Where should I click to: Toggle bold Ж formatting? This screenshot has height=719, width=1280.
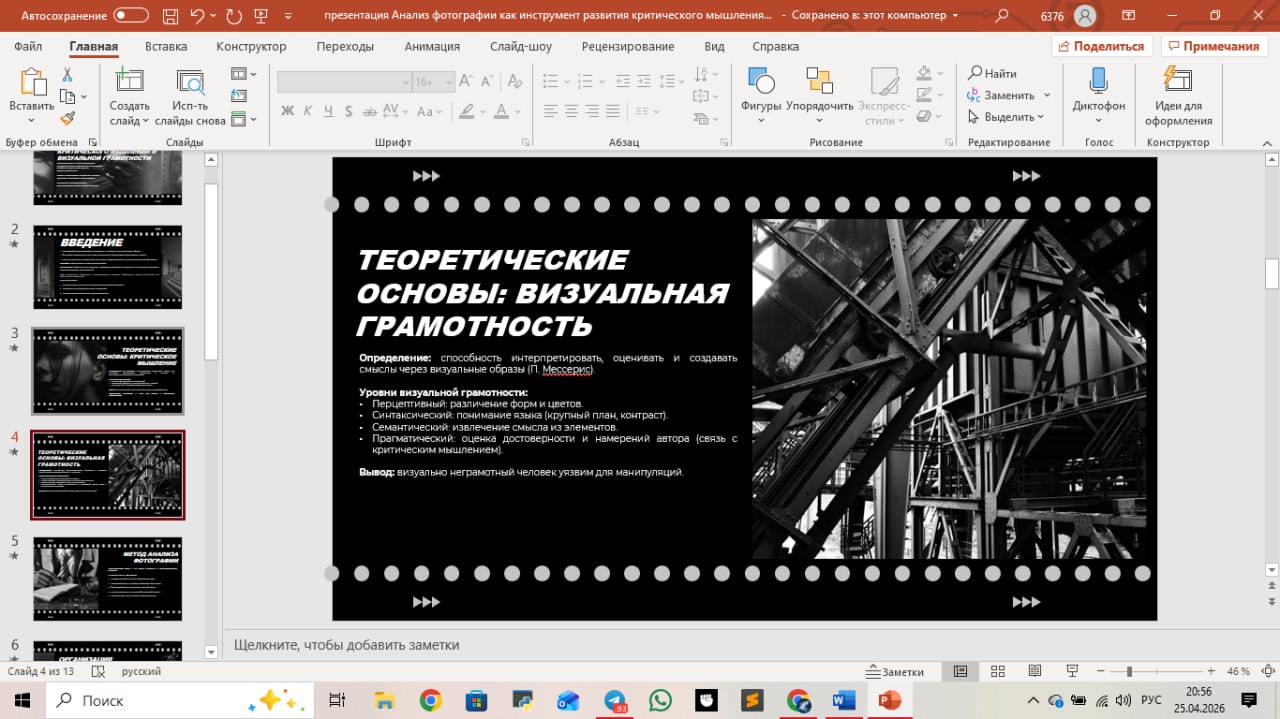[x=288, y=111]
